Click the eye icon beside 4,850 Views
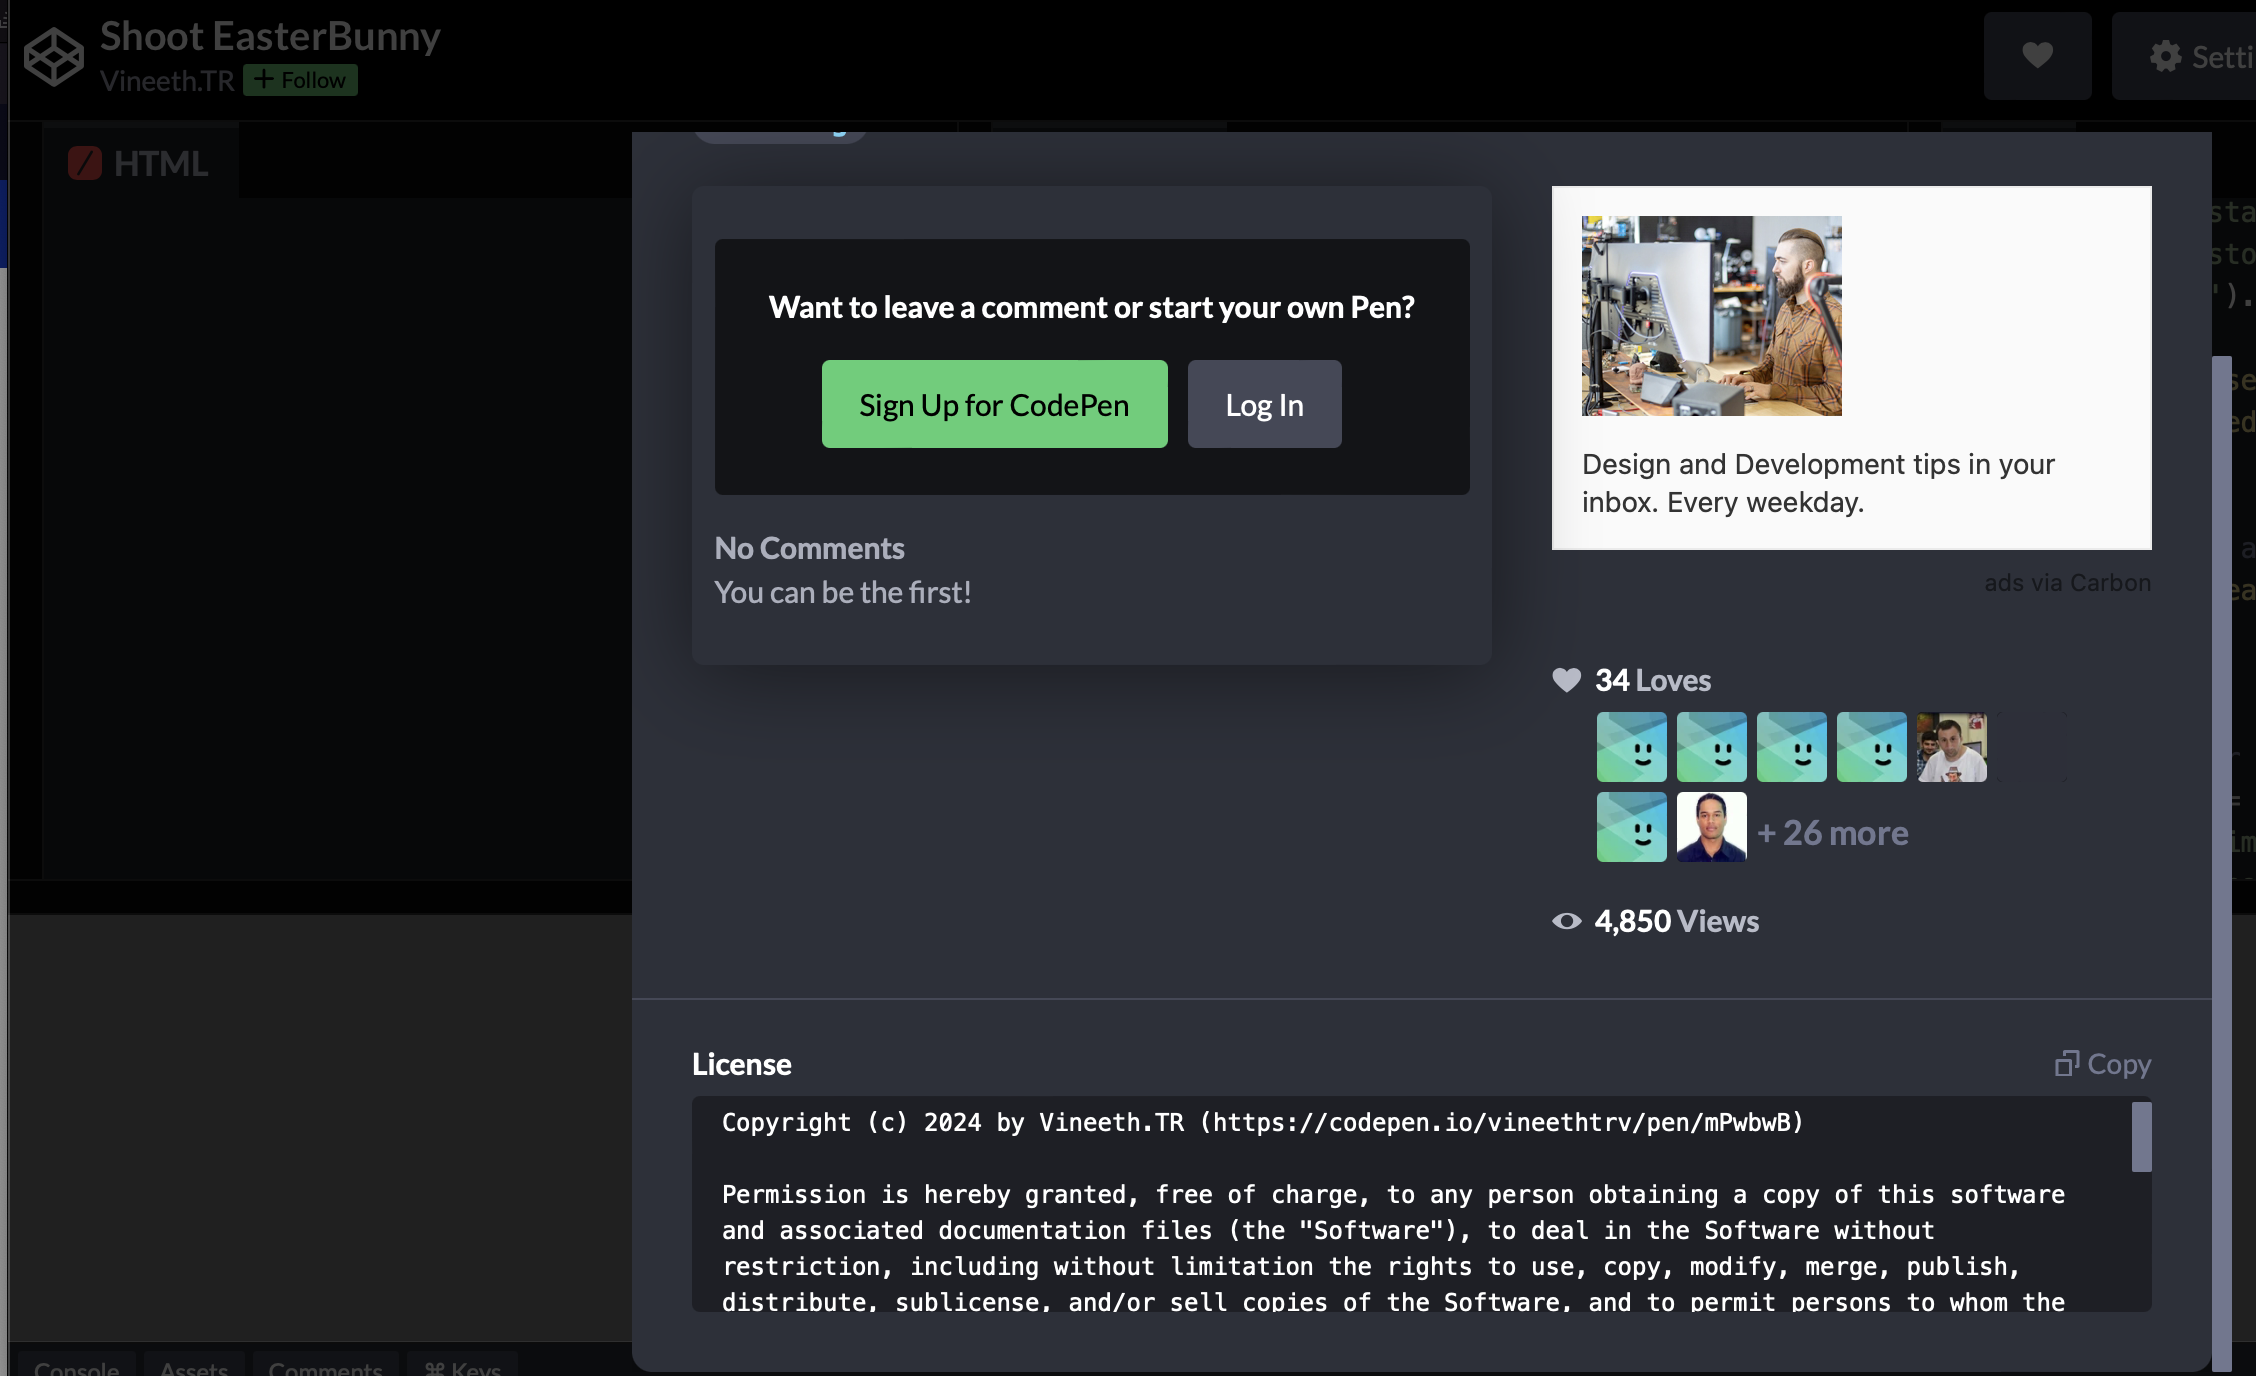The image size is (2256, 1376). pyautogui.click(x=1566, y=921)
